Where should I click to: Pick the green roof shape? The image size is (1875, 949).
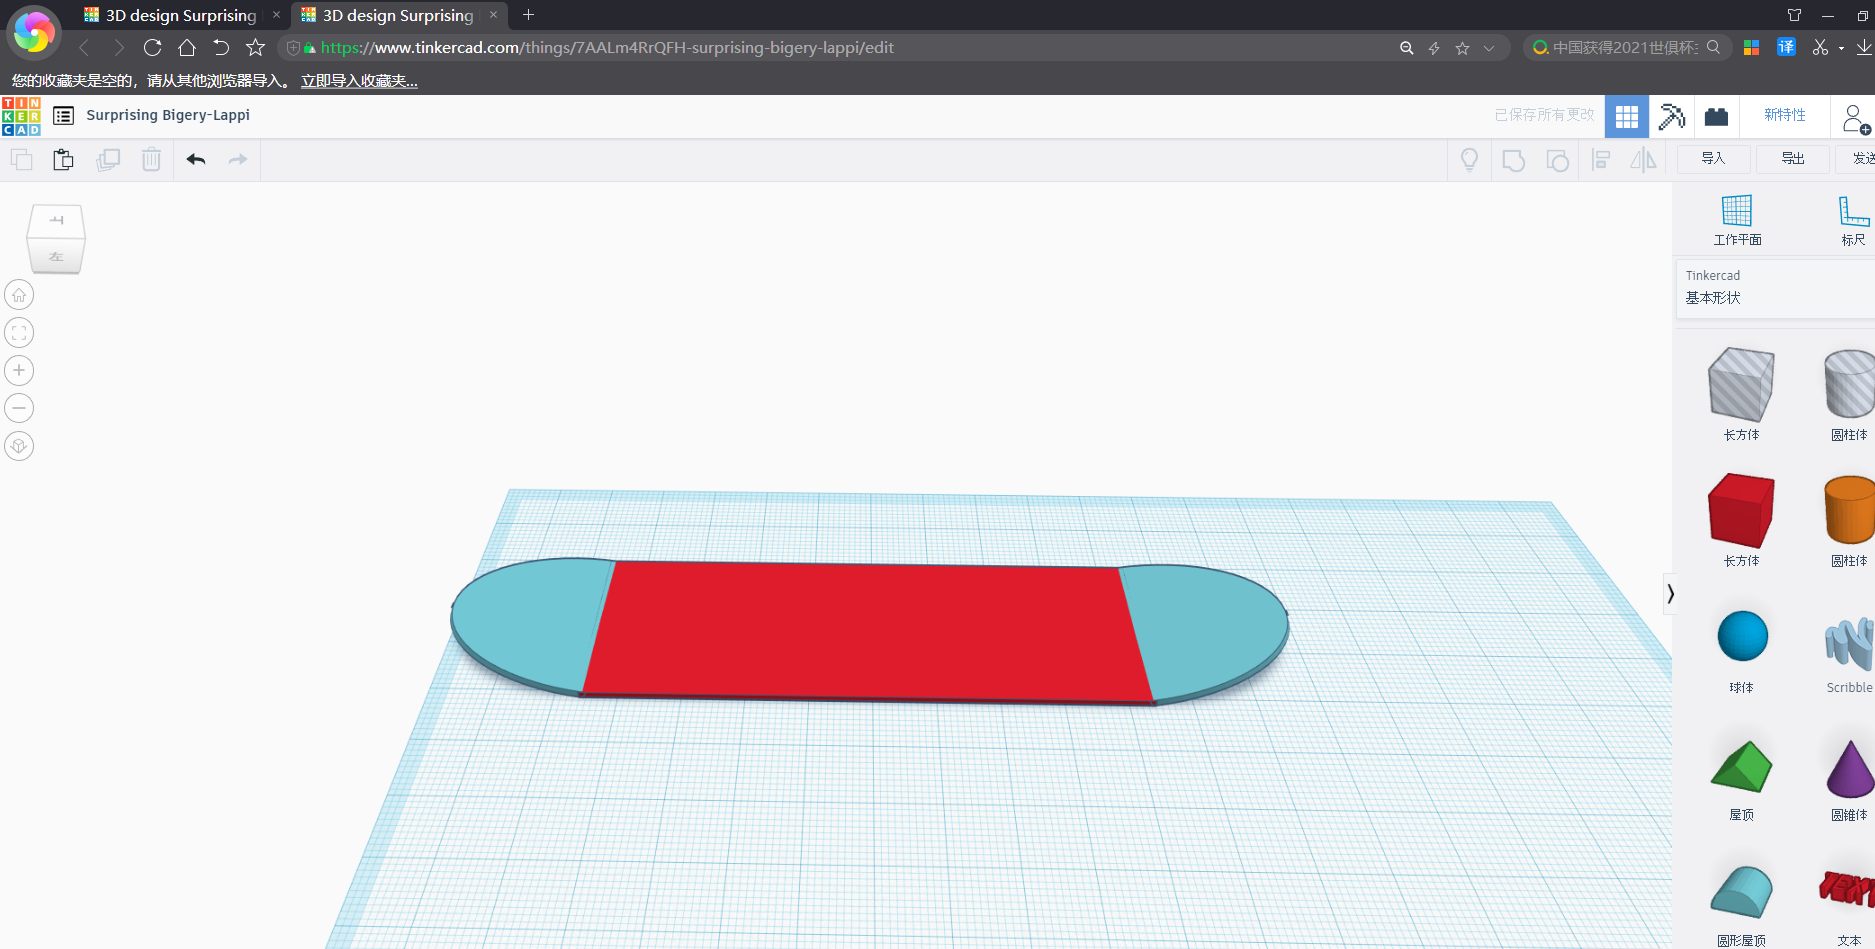(1741, 767)
